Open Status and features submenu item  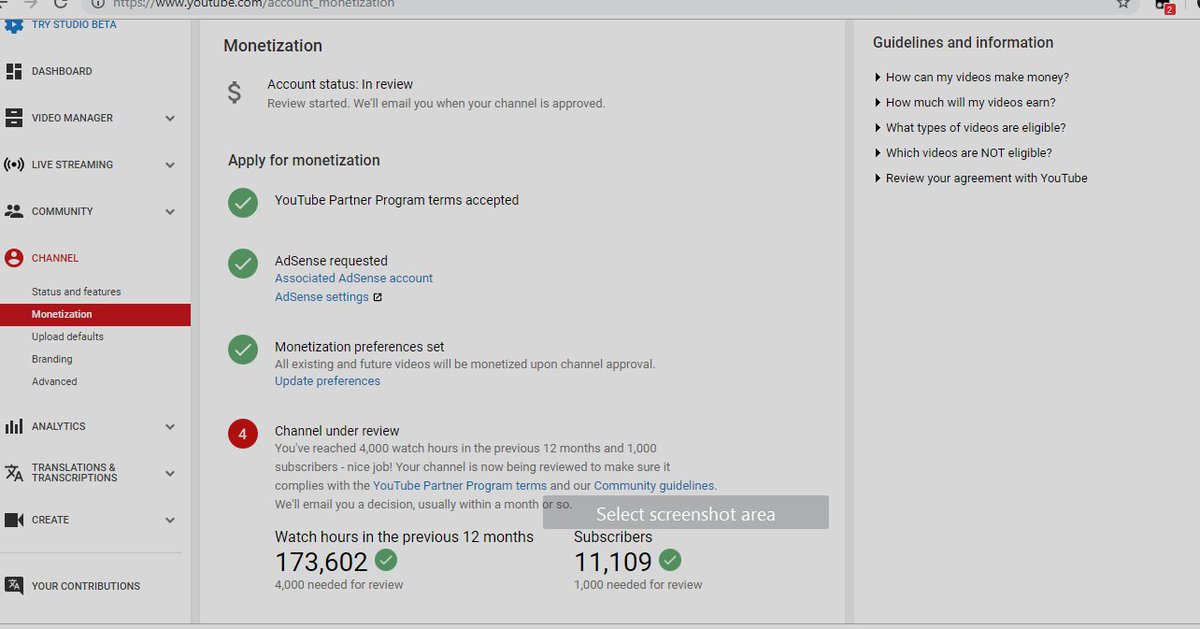[76, 292]
